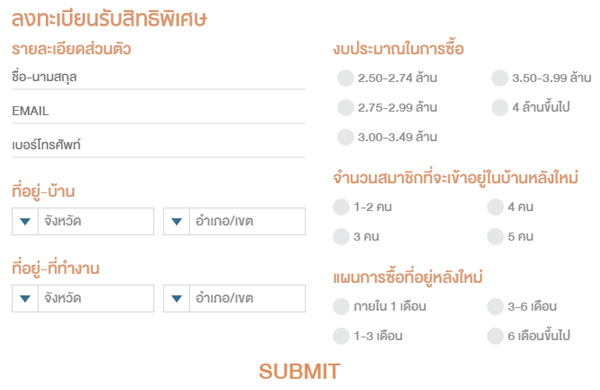Pick the 3-6 เดือน purchase plan
Image resolution: width=600 pixels, height=390 pixels.
[495, 306]
